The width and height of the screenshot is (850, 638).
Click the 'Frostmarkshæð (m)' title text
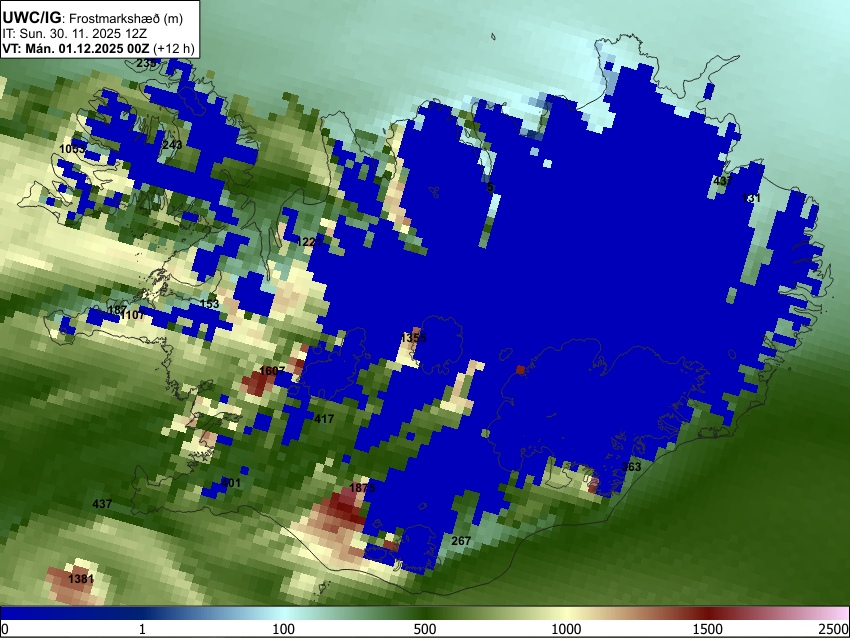[x=126, y=18]
